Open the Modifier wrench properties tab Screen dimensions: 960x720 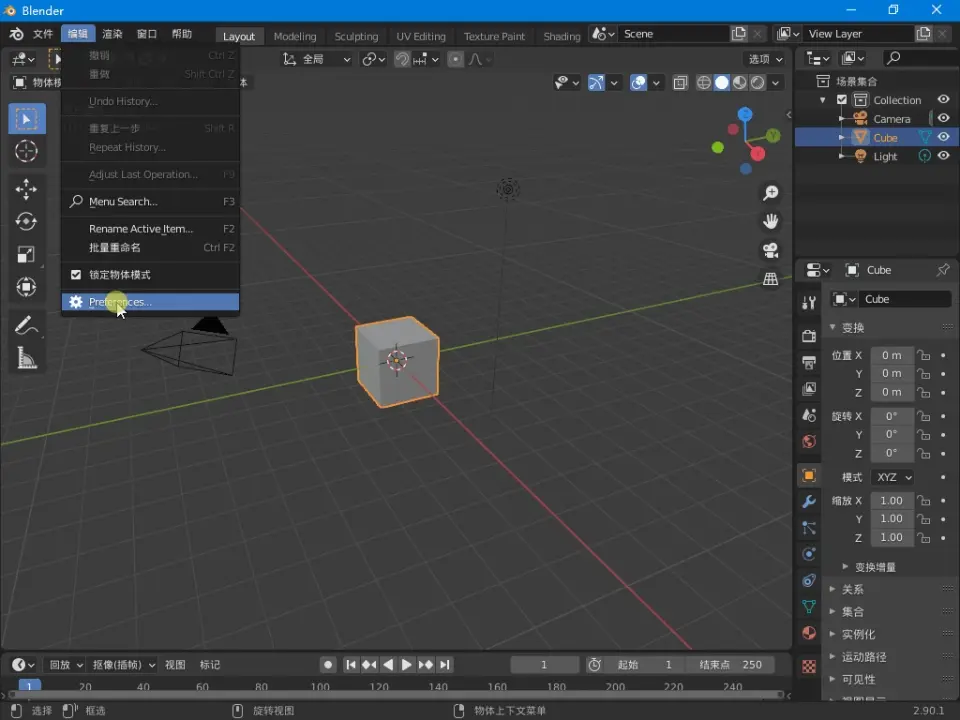click(x=809, y=501)
